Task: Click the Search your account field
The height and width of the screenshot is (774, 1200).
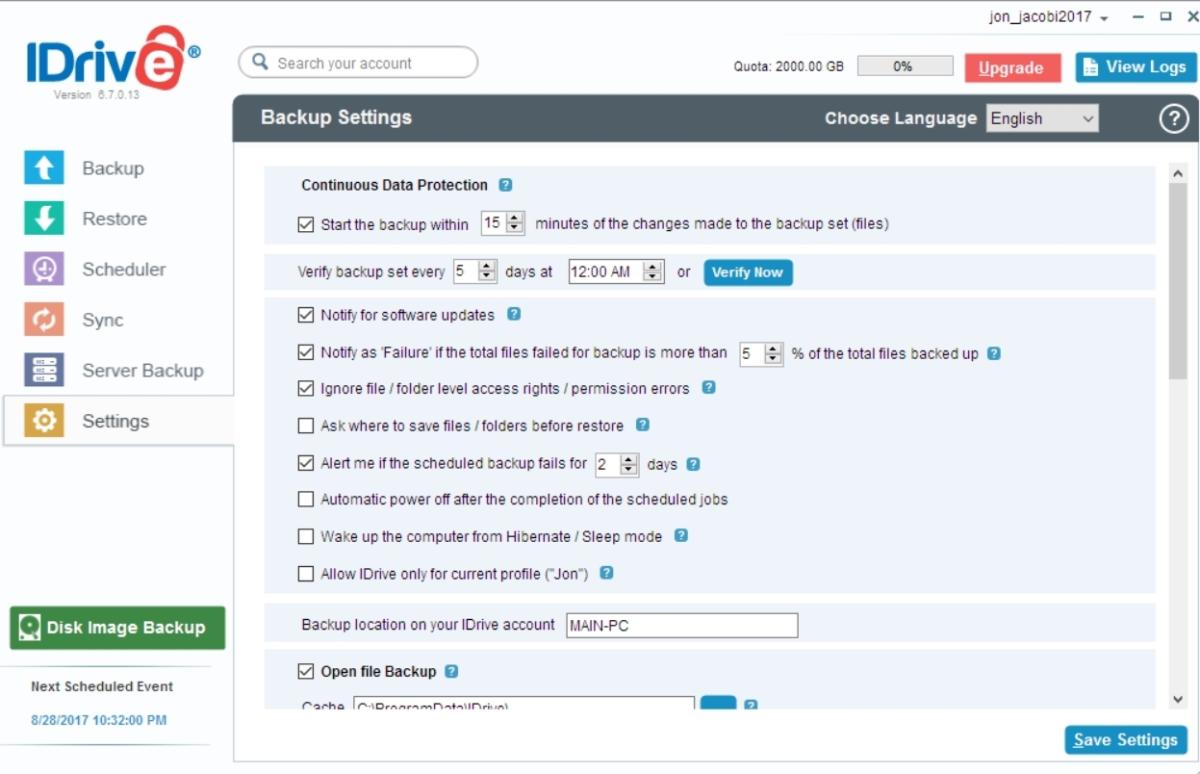Action: 358,62
